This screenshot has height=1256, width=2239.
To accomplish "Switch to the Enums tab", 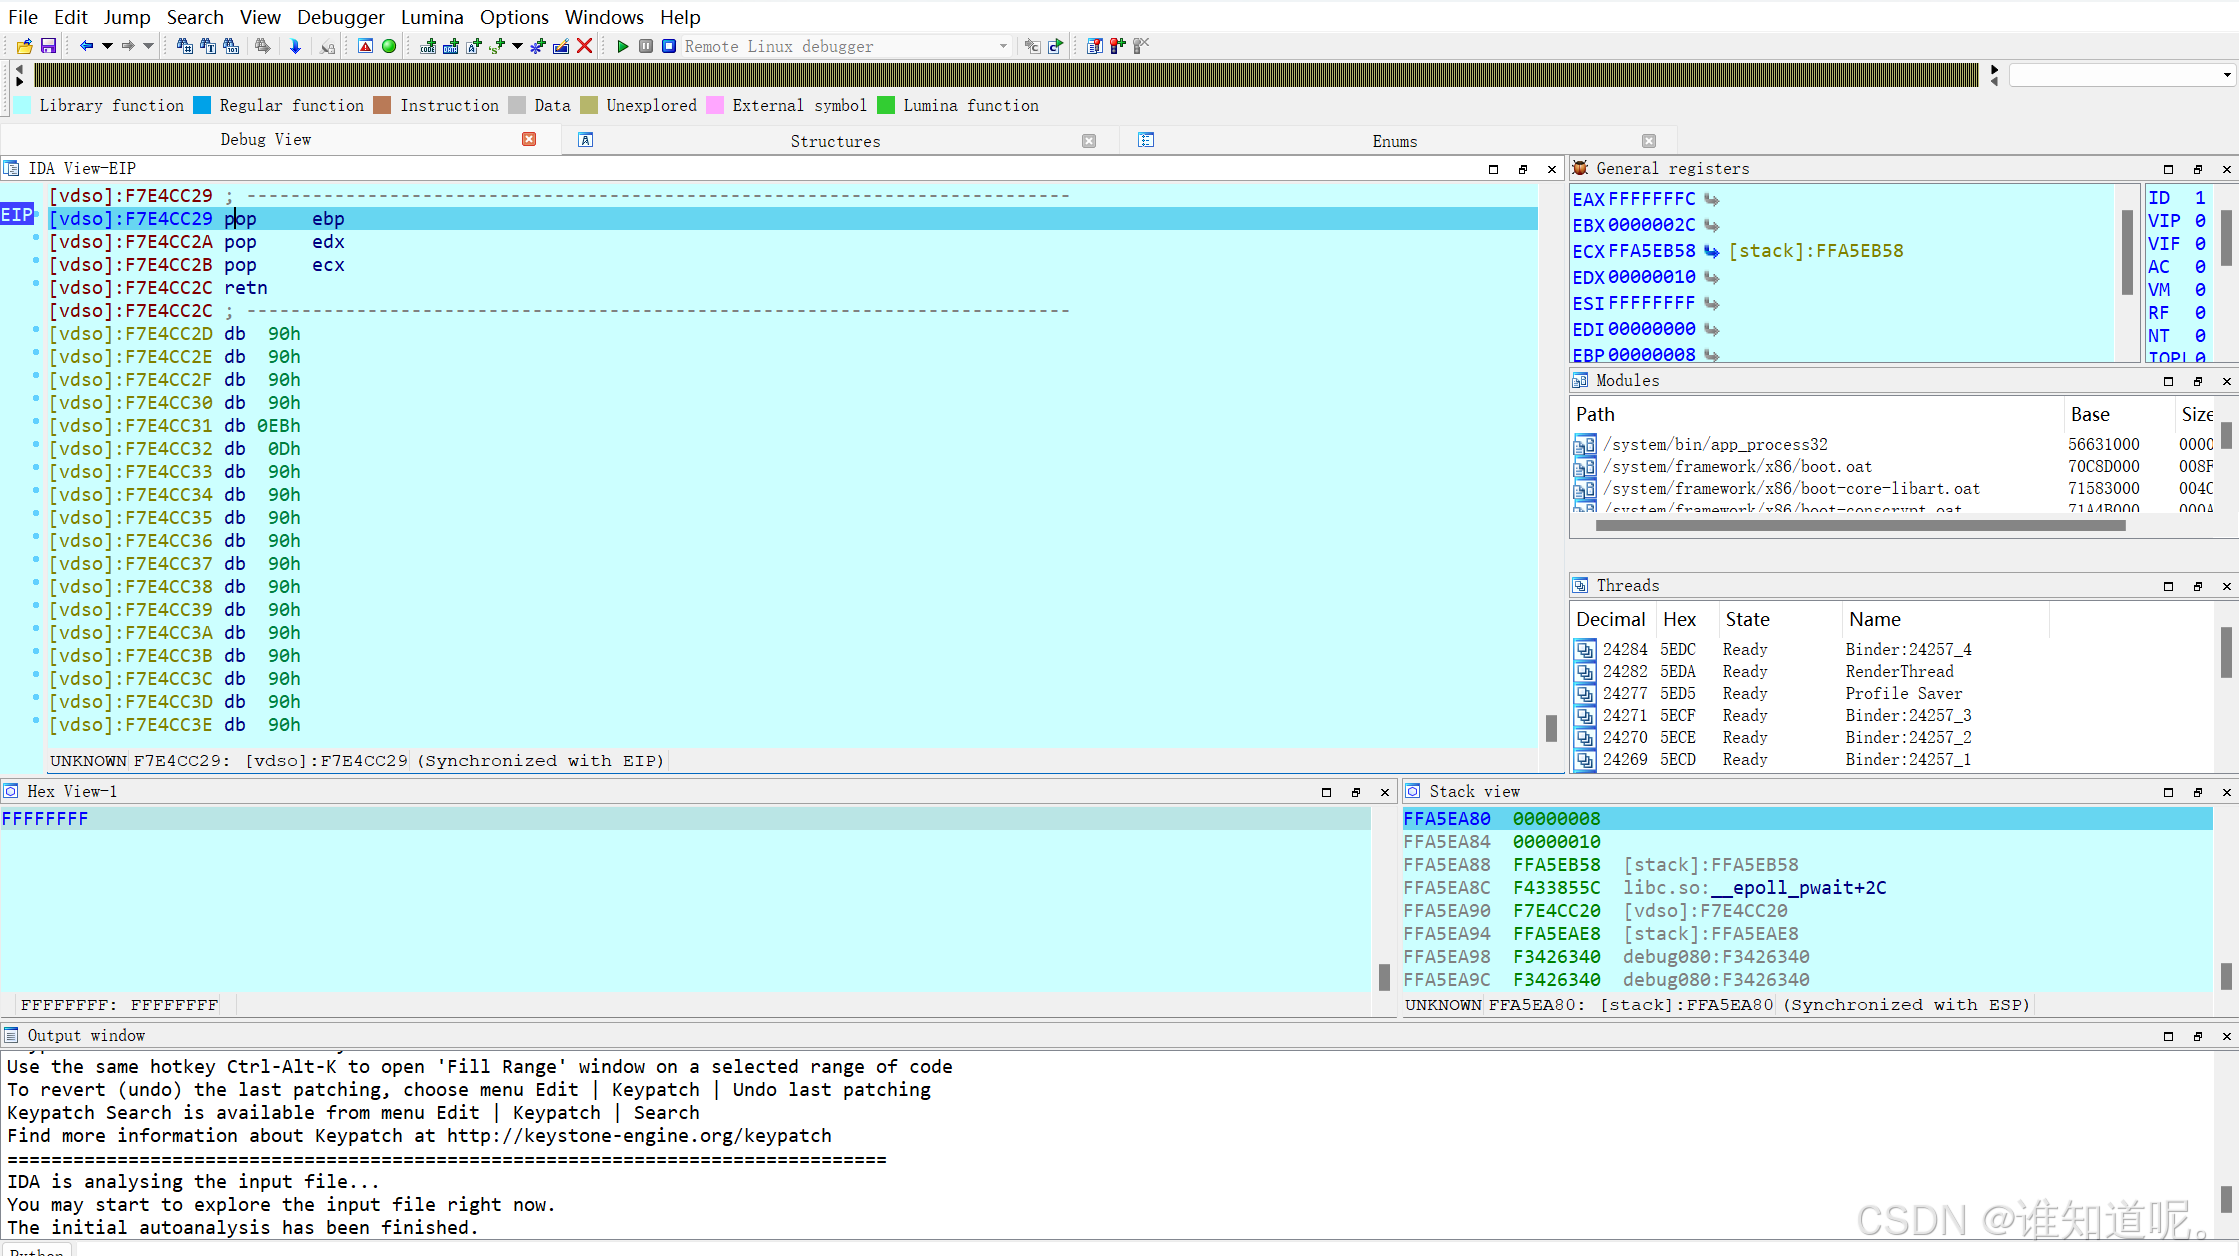I will pos(1394,141).
